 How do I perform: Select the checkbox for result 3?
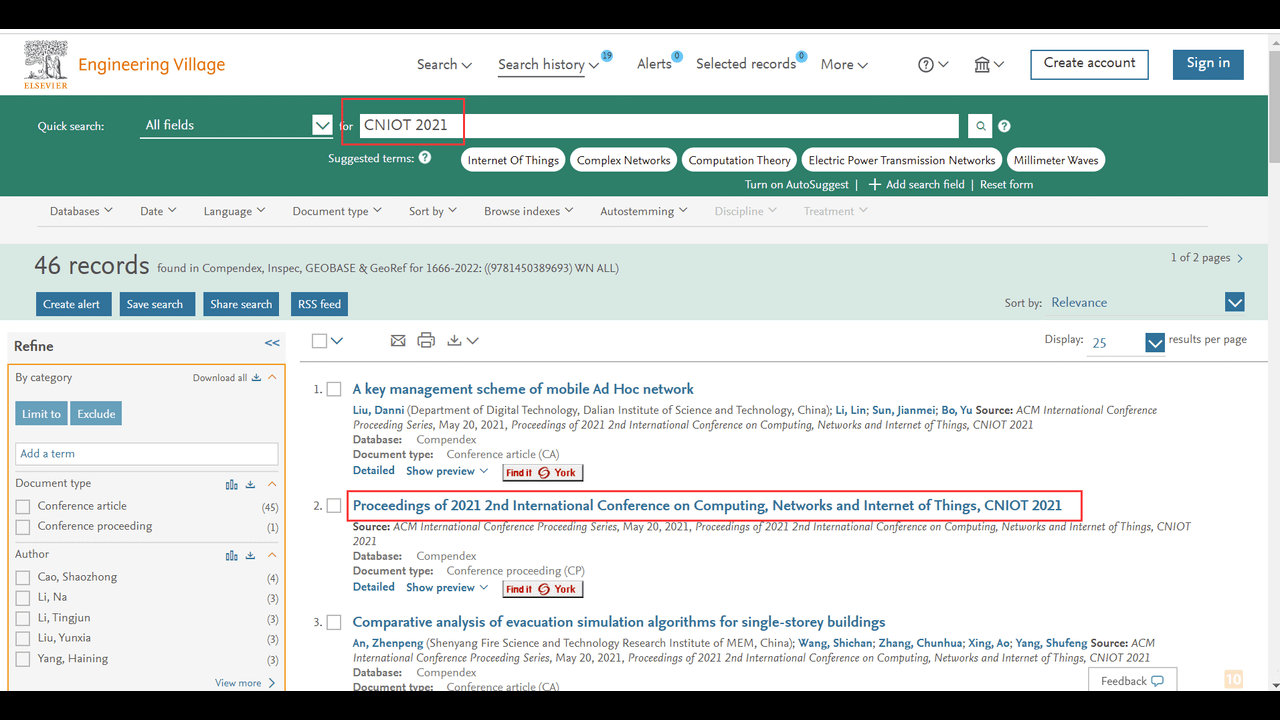[334, 622]
